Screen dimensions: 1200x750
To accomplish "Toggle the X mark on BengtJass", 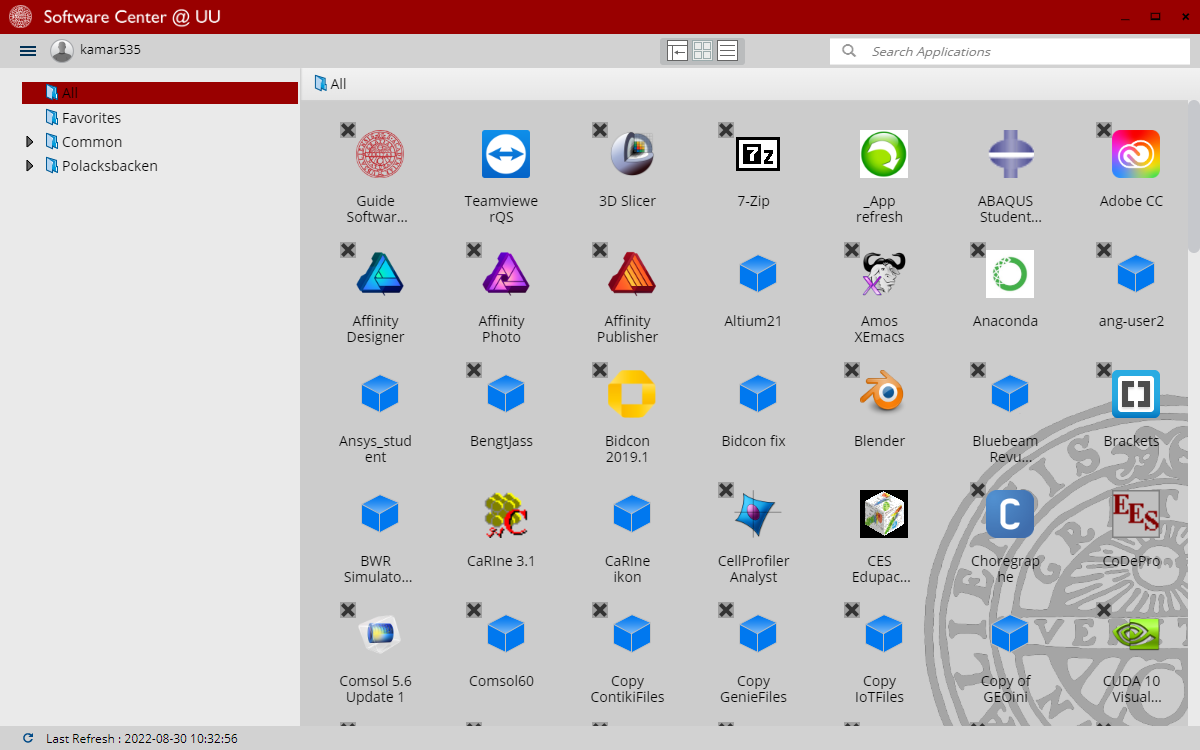I will (474, 370).
